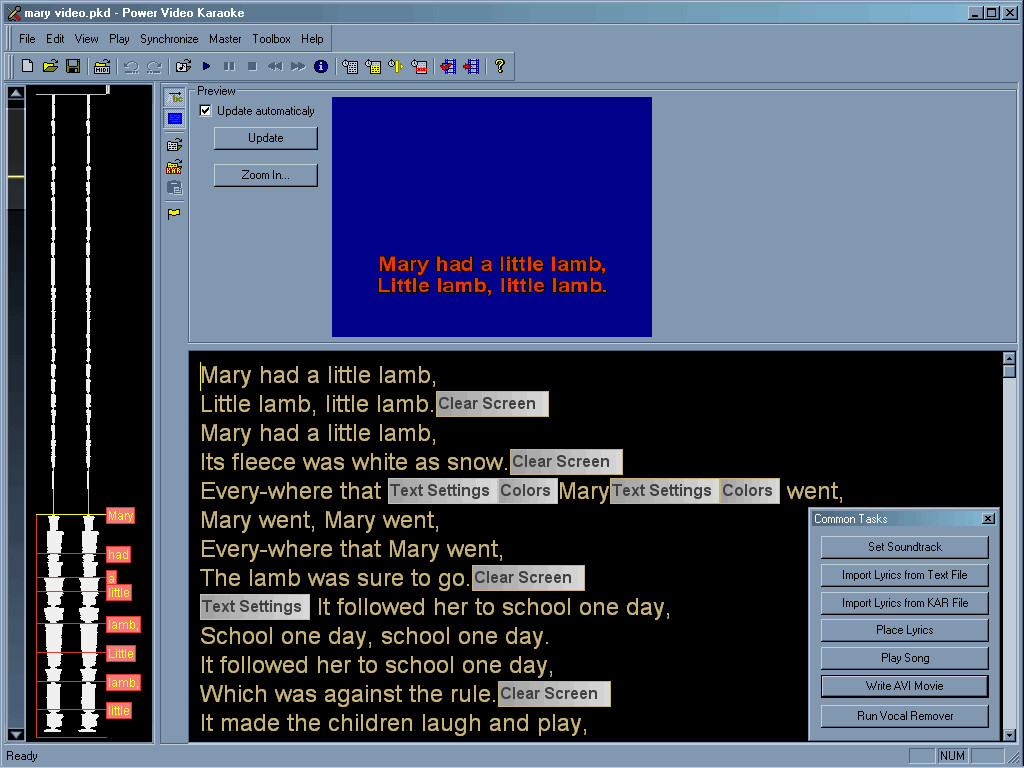Screen dimensions: 1024x768
Task: Close the Common Tasks panel
Action: (x=988, y=519)
